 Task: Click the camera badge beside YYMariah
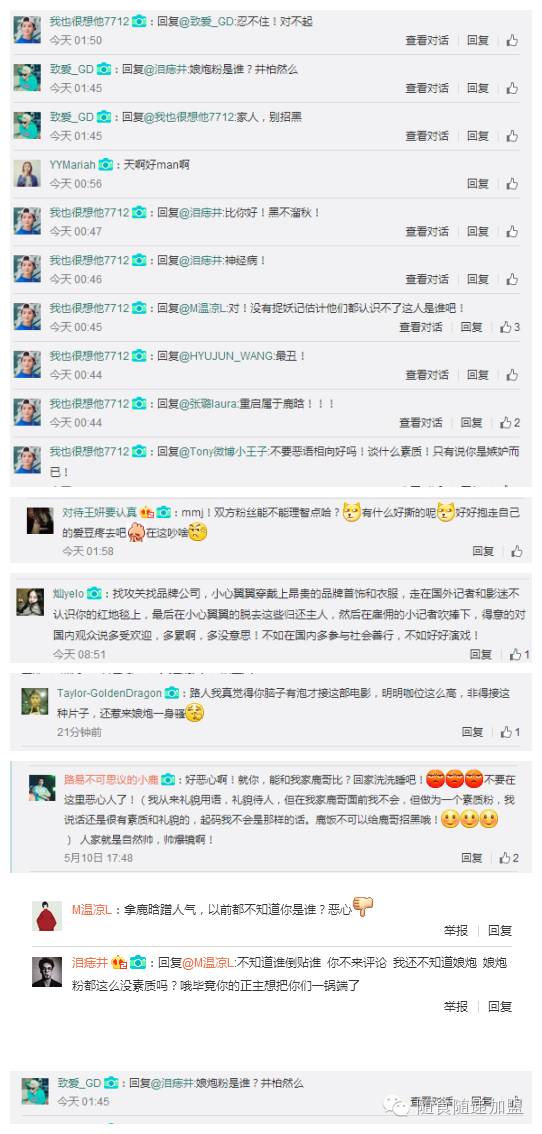[106, 165]
